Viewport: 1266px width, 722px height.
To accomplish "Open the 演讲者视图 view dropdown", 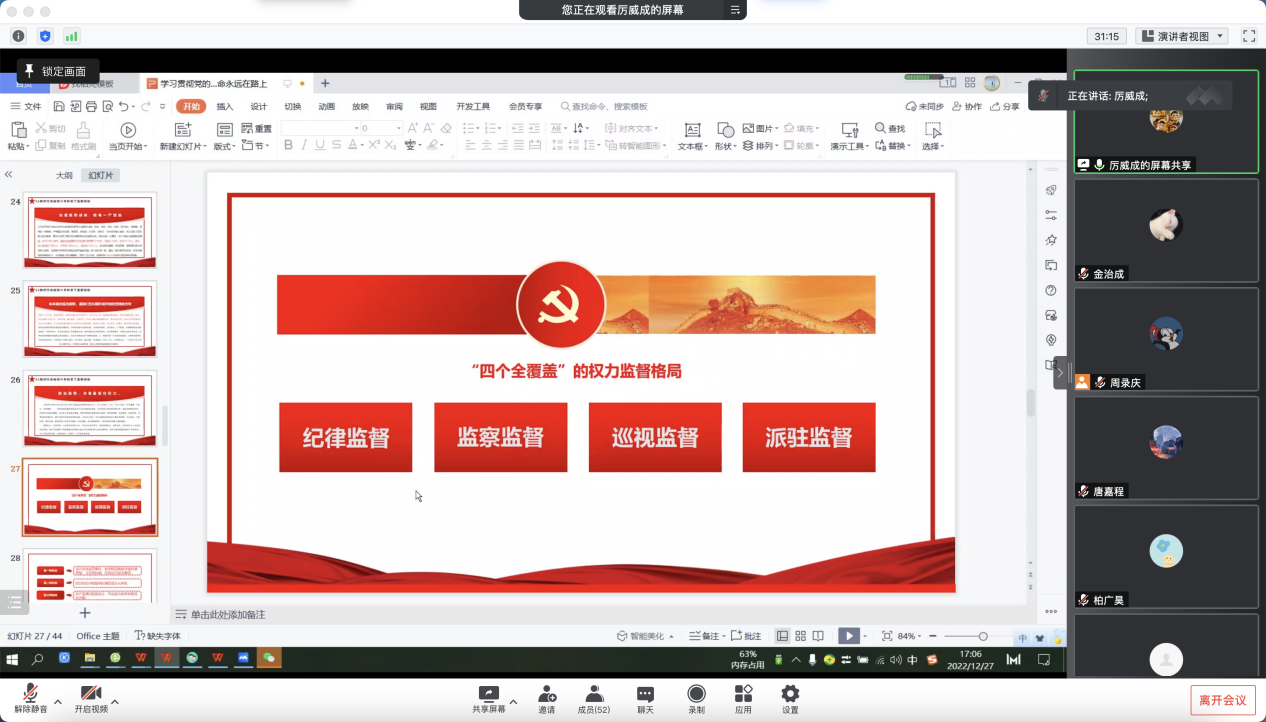I will [x=1182, y=36].
